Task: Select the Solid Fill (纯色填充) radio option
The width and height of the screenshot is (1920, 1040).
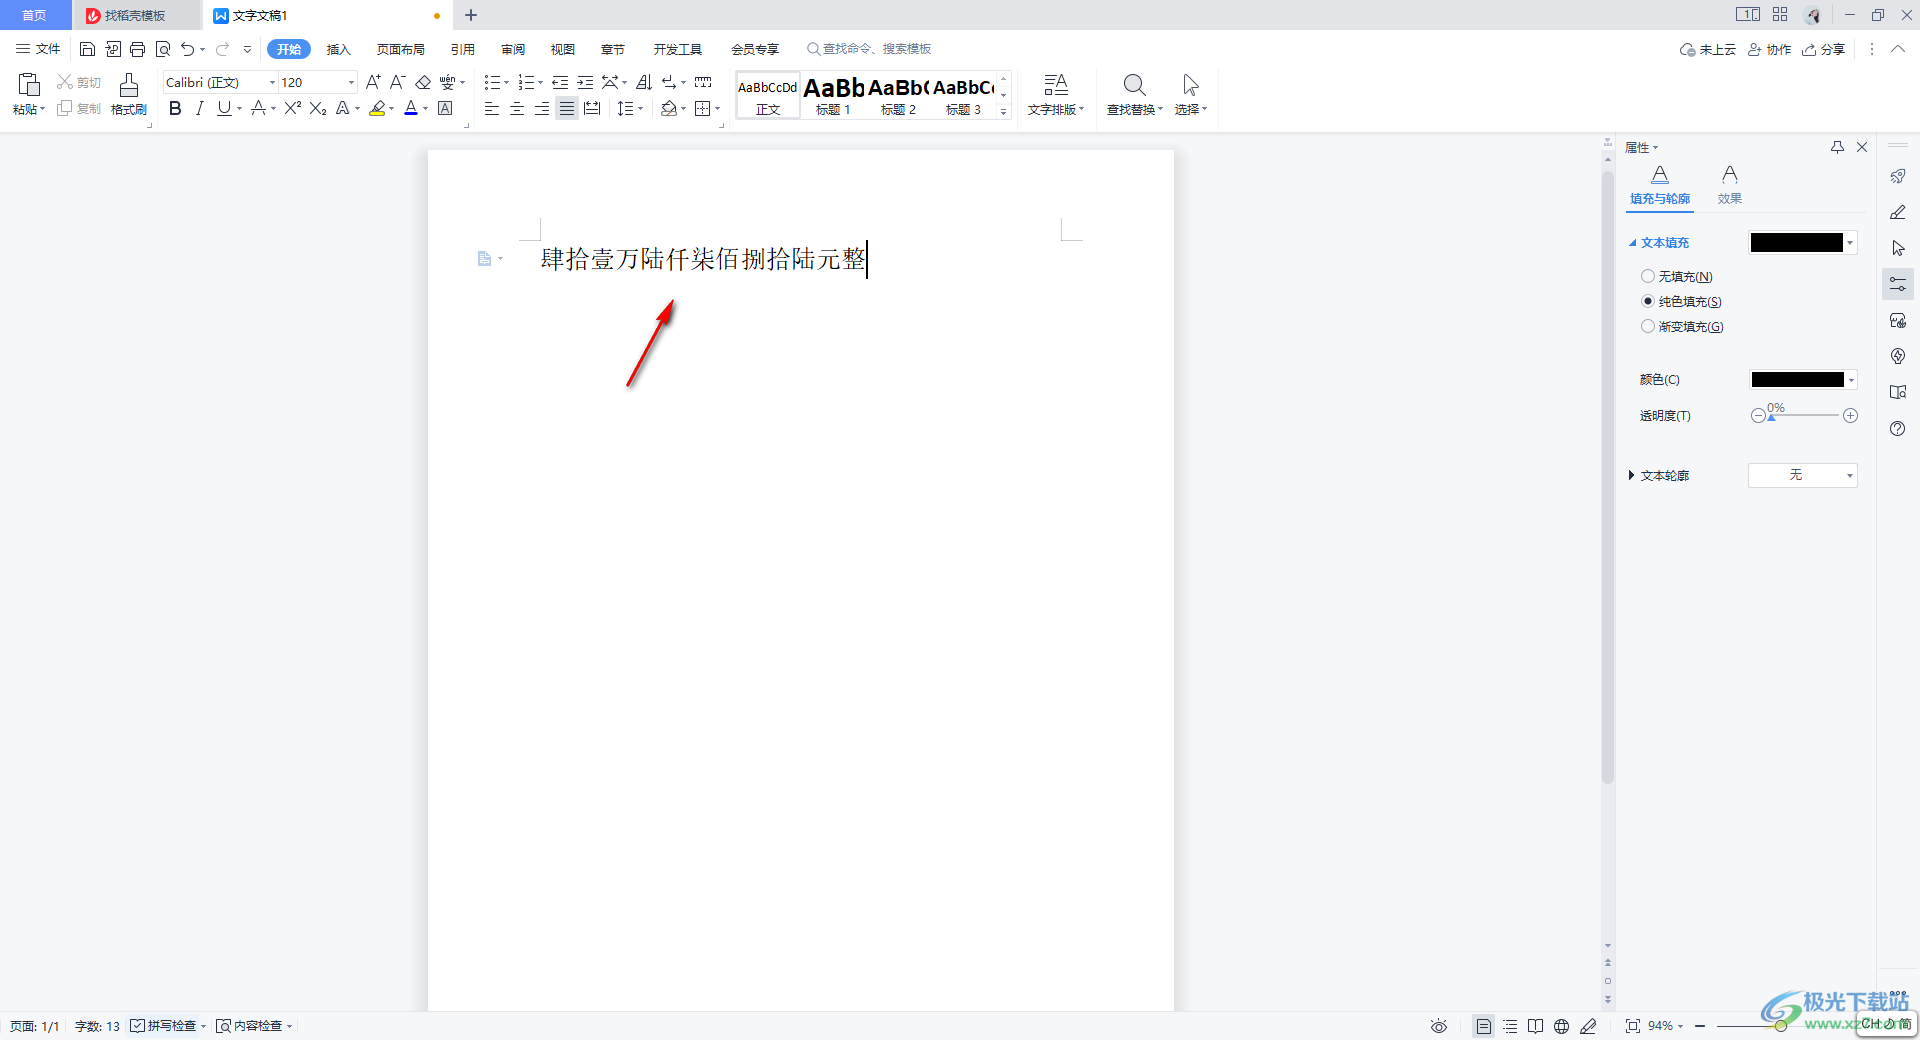Action: [1648, 301]
